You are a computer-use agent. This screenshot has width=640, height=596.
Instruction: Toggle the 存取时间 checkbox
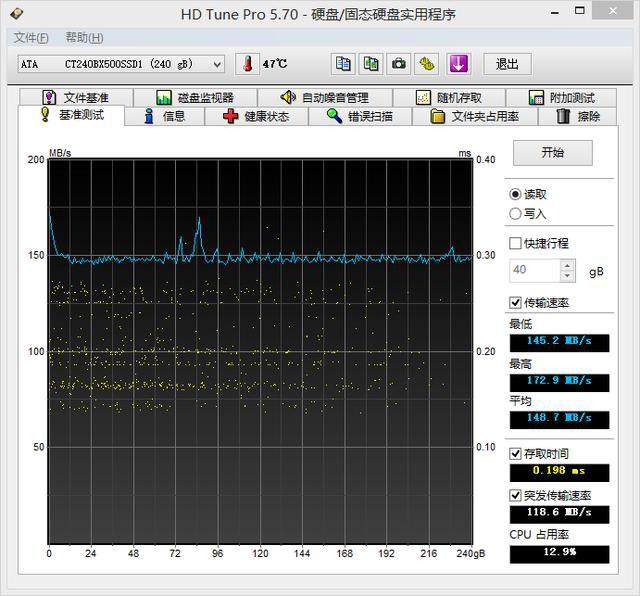pos(516,454)
